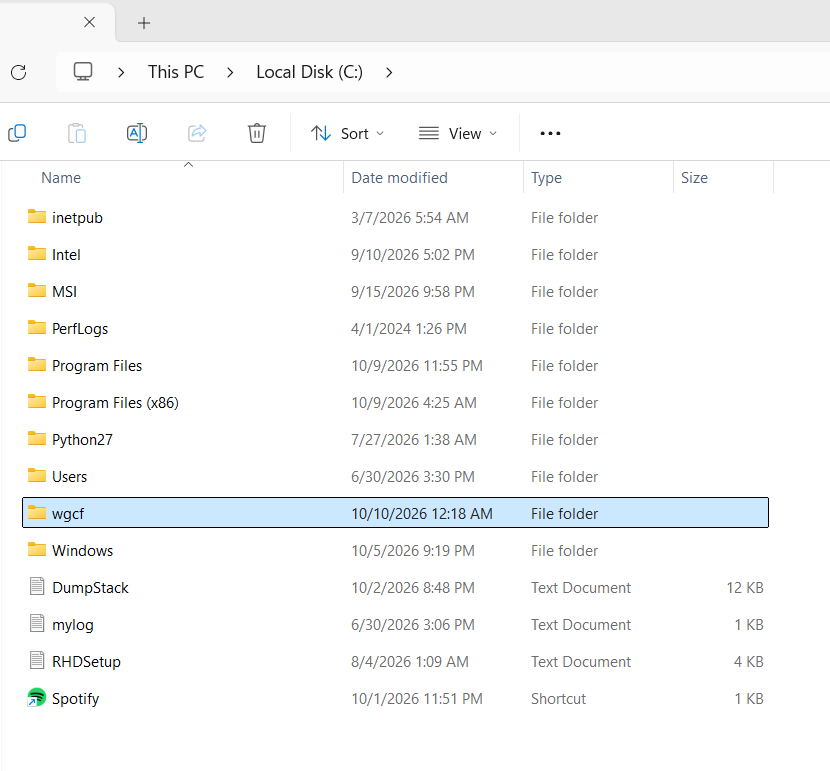The width and height of the screenshot is (830, 771).
Task: Expand chevron after computer icon in address bar
Action: pyautogui.click(x=121, y=72)
